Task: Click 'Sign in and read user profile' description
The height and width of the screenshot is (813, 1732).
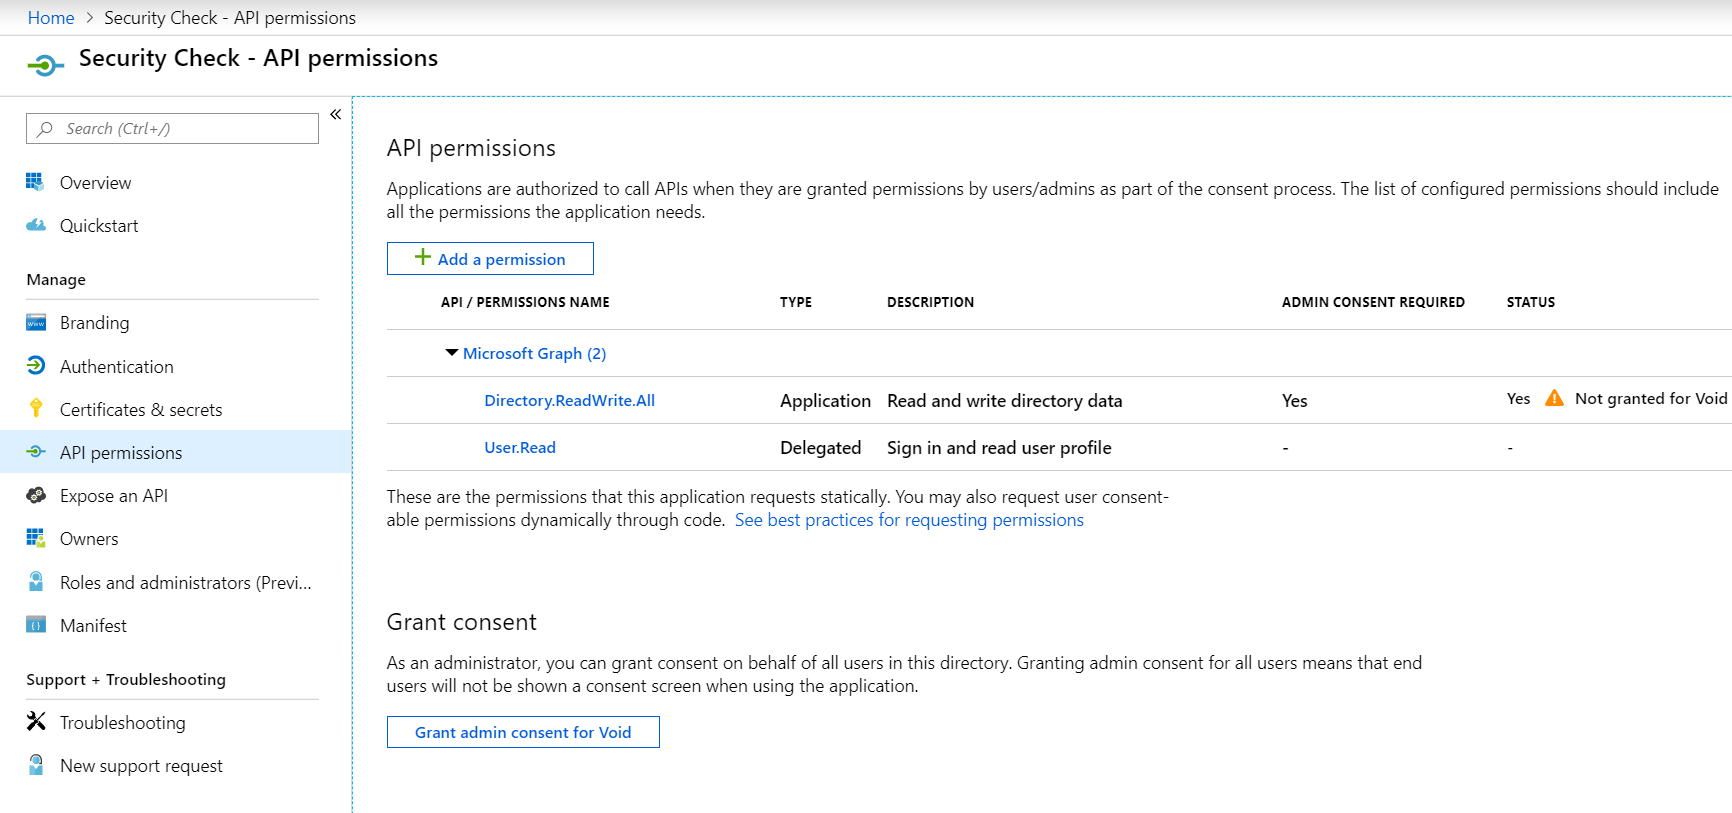Action: 999,447
